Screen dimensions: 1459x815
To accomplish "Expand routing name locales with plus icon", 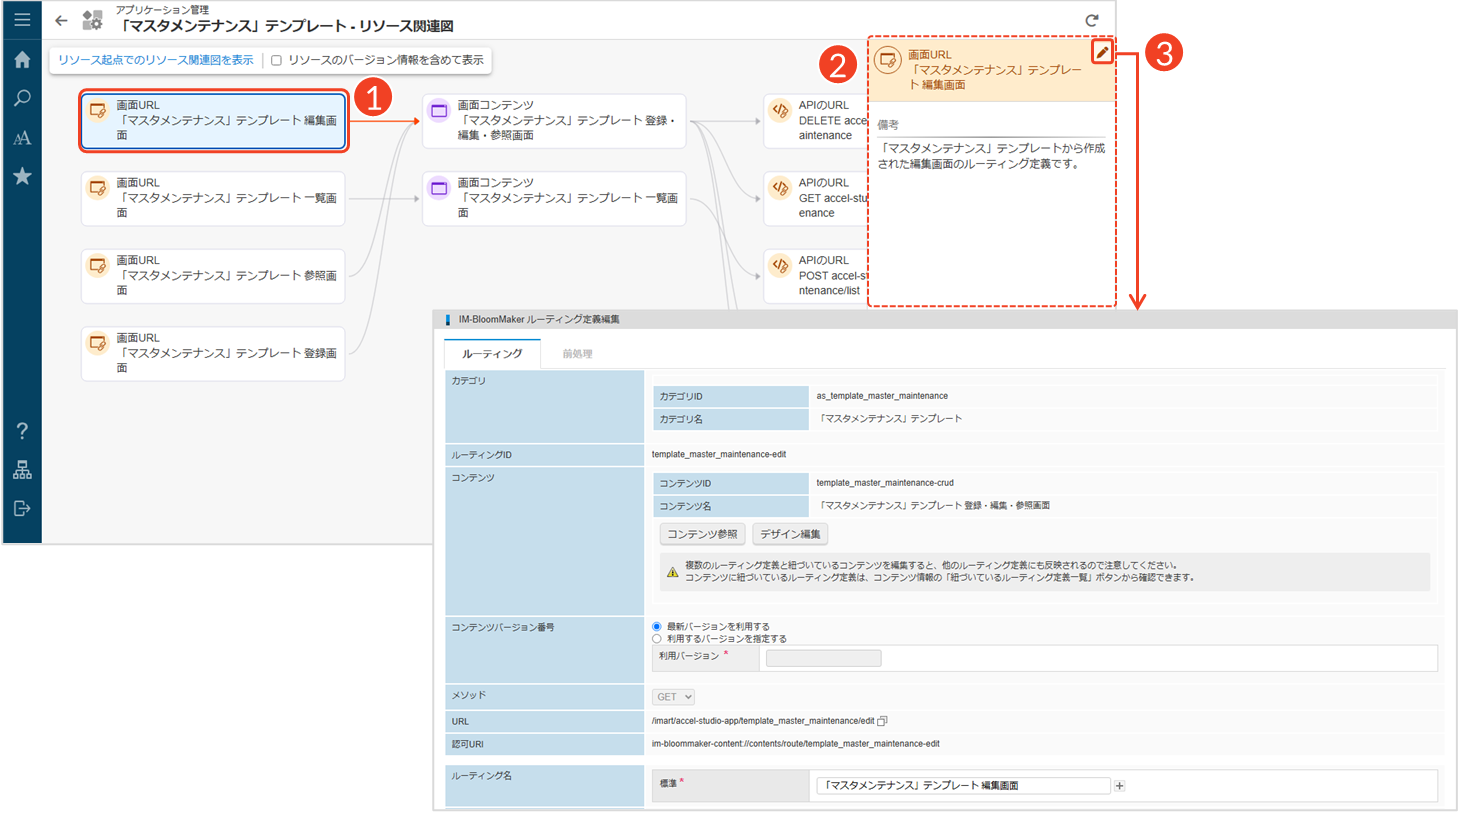I will (1120, 786).
